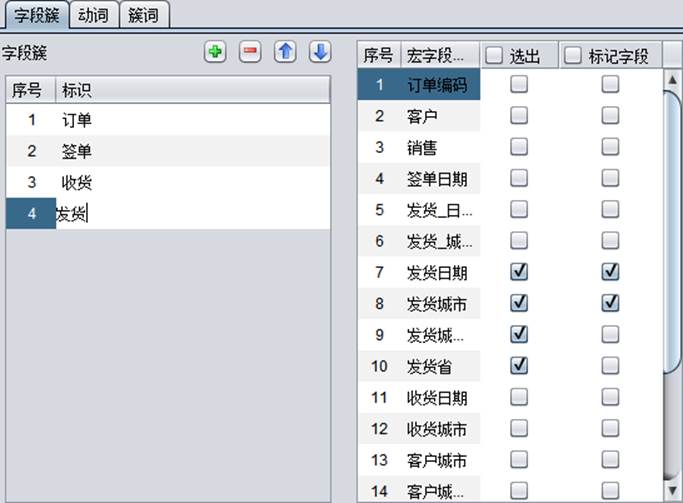Viewport: 683px width, 503px height.
Task: Toggle the 选出 header checkbox
Action: point(495,57)
